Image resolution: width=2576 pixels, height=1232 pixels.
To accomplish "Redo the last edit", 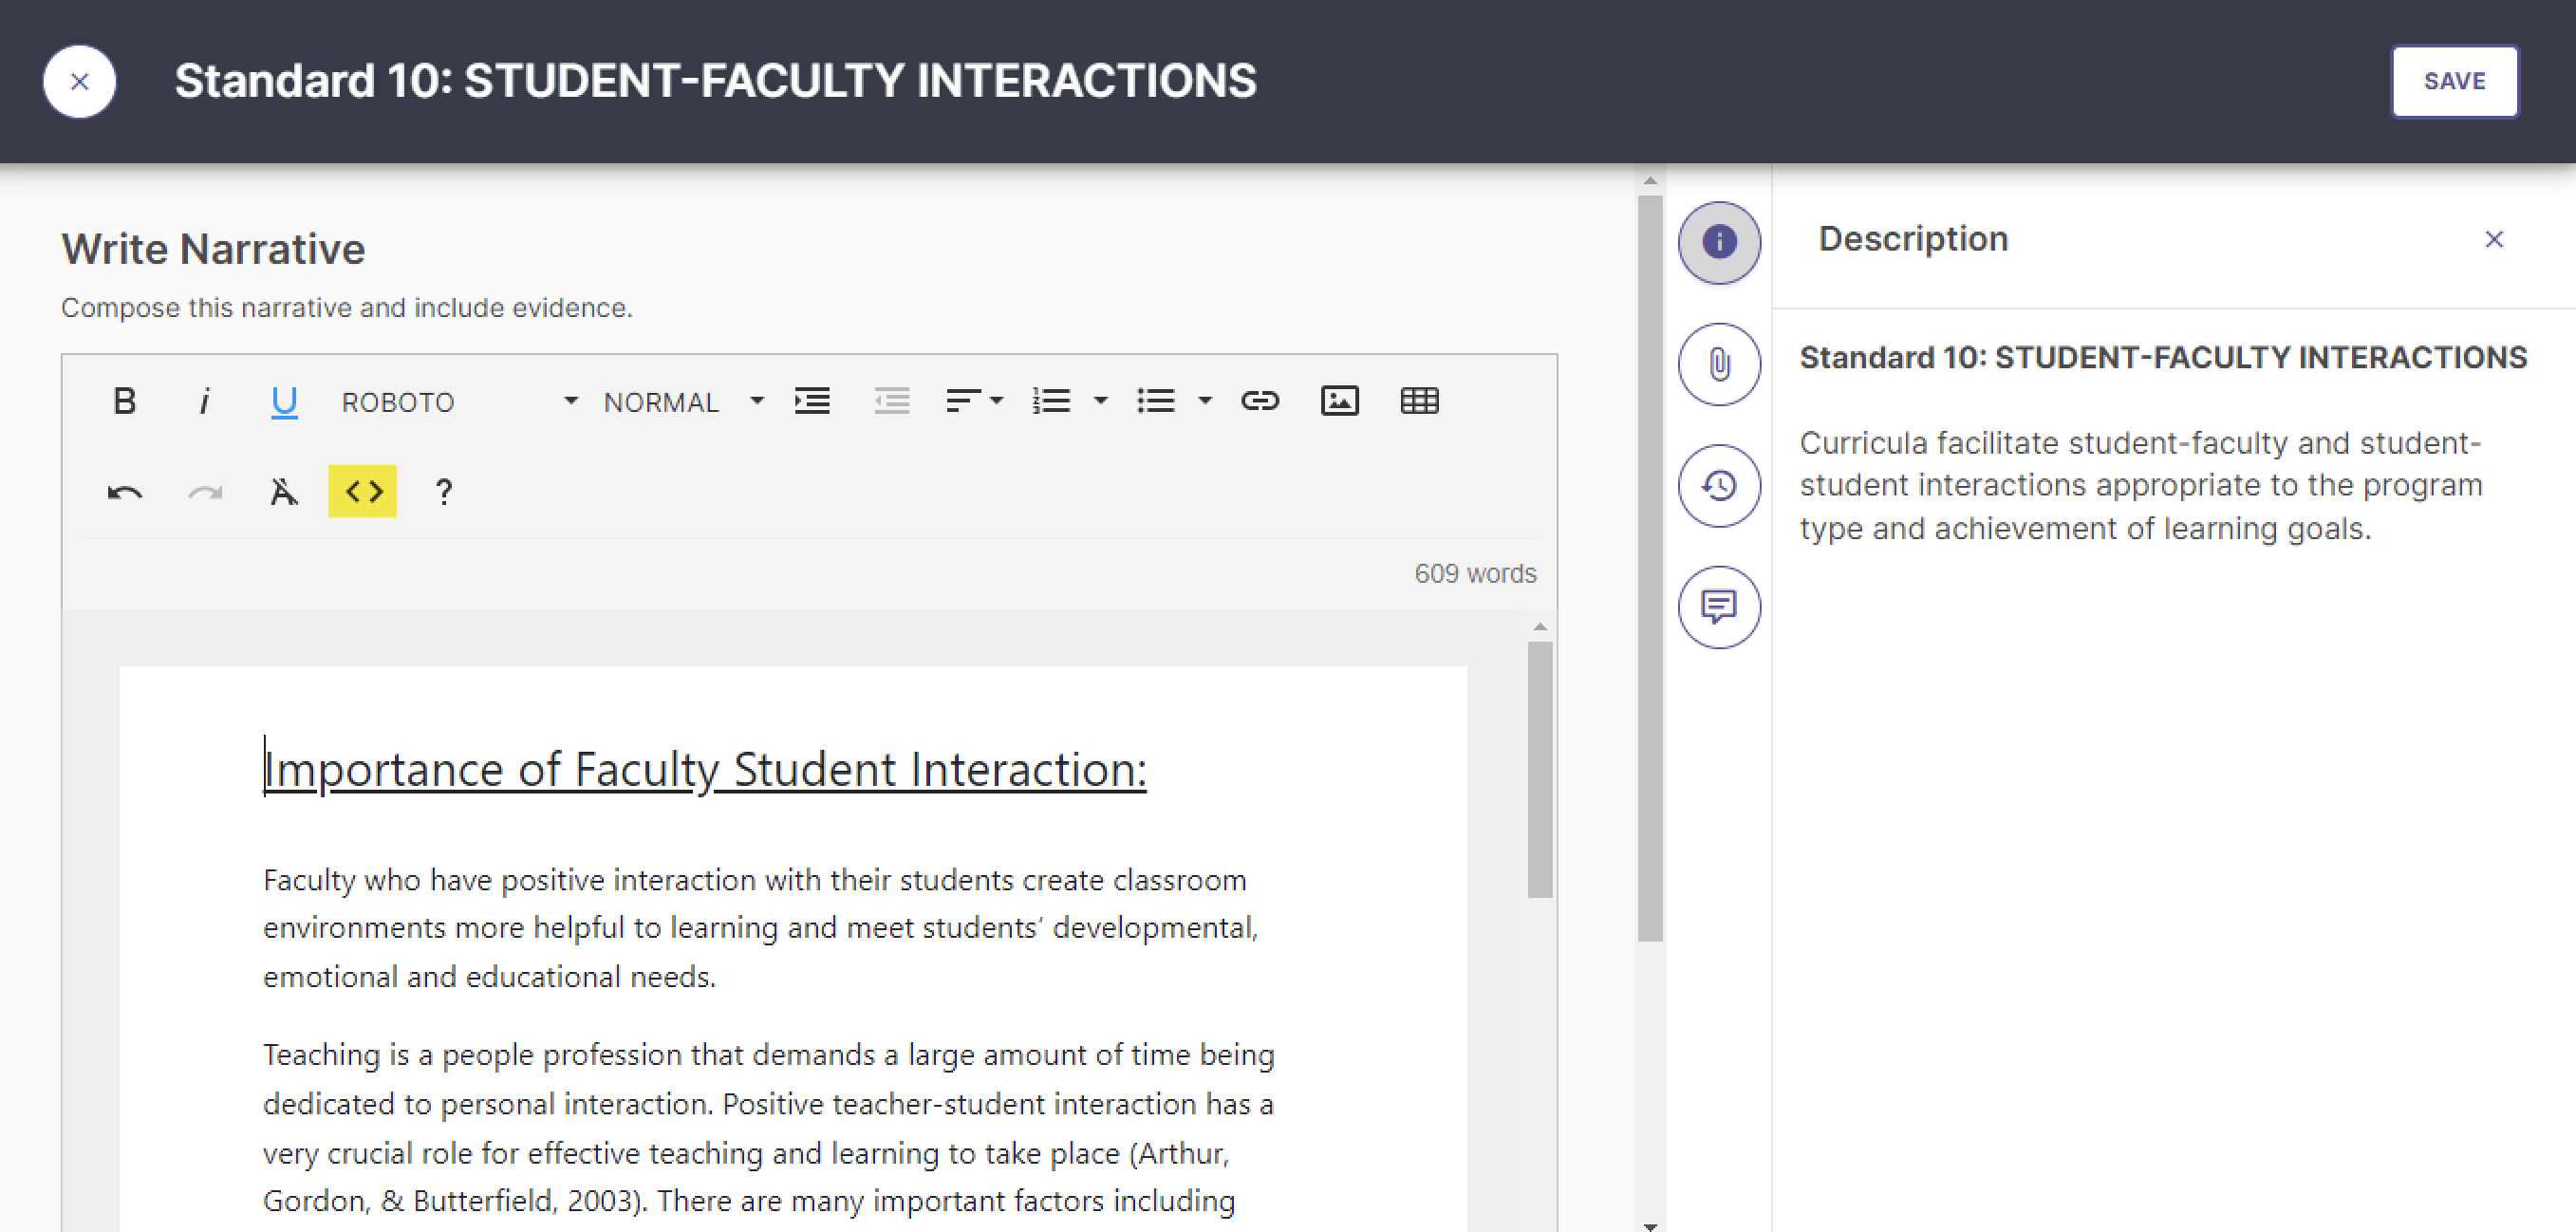I will pos(205,492).
